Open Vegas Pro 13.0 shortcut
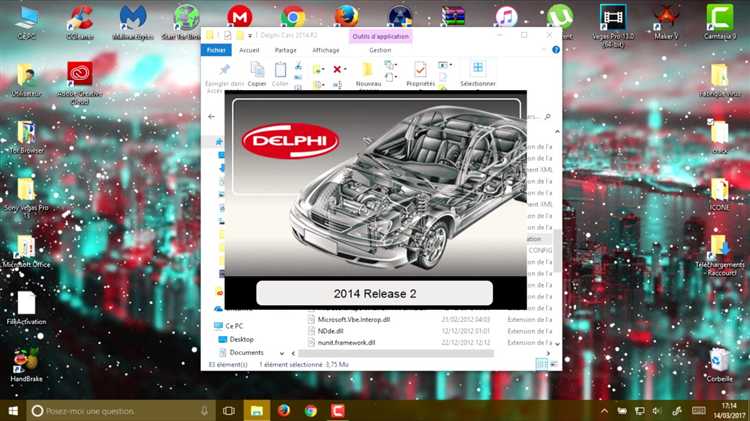750x421 pixels. click(613, 25)
